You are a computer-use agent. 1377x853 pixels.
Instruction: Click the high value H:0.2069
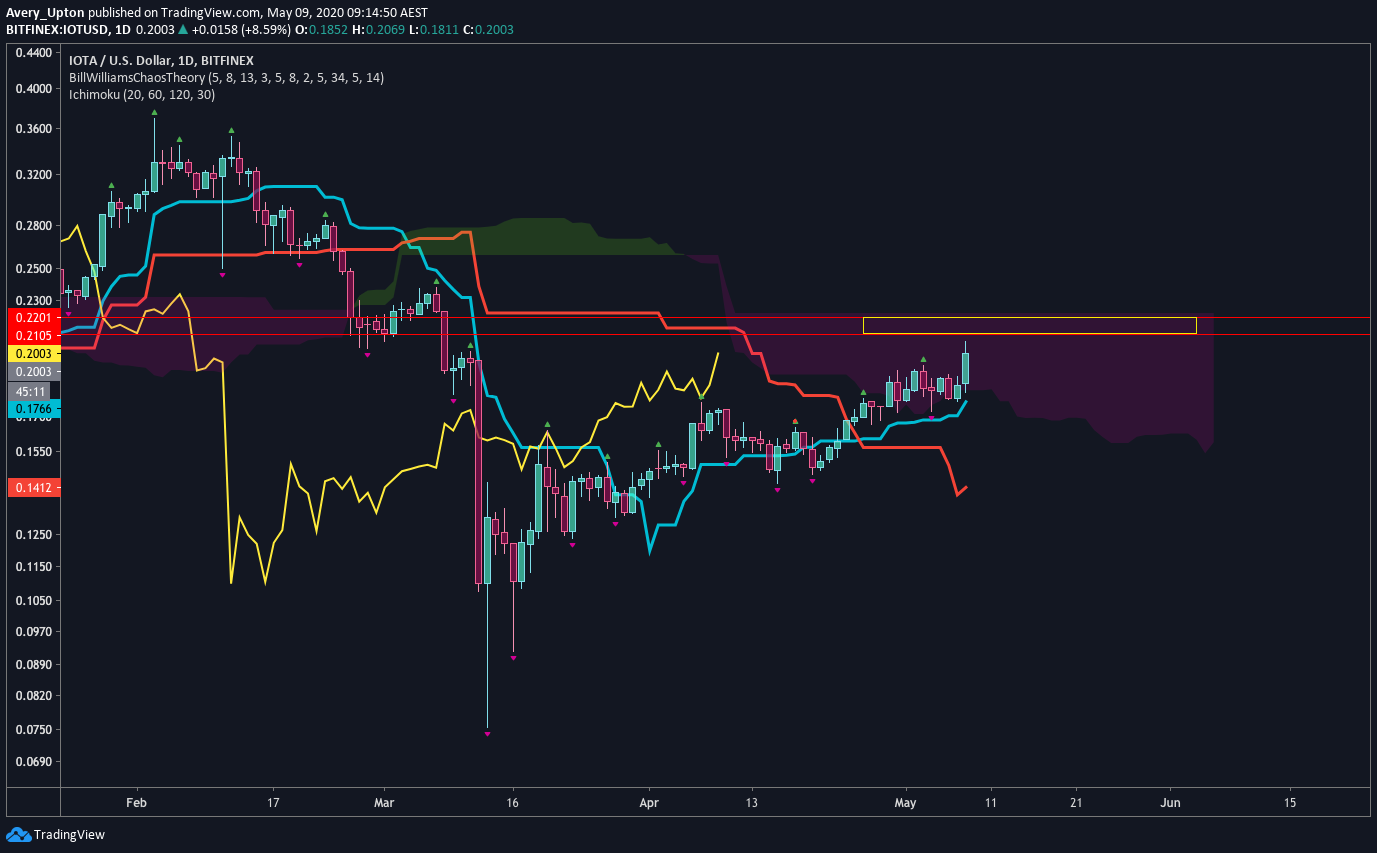(381, 30)
